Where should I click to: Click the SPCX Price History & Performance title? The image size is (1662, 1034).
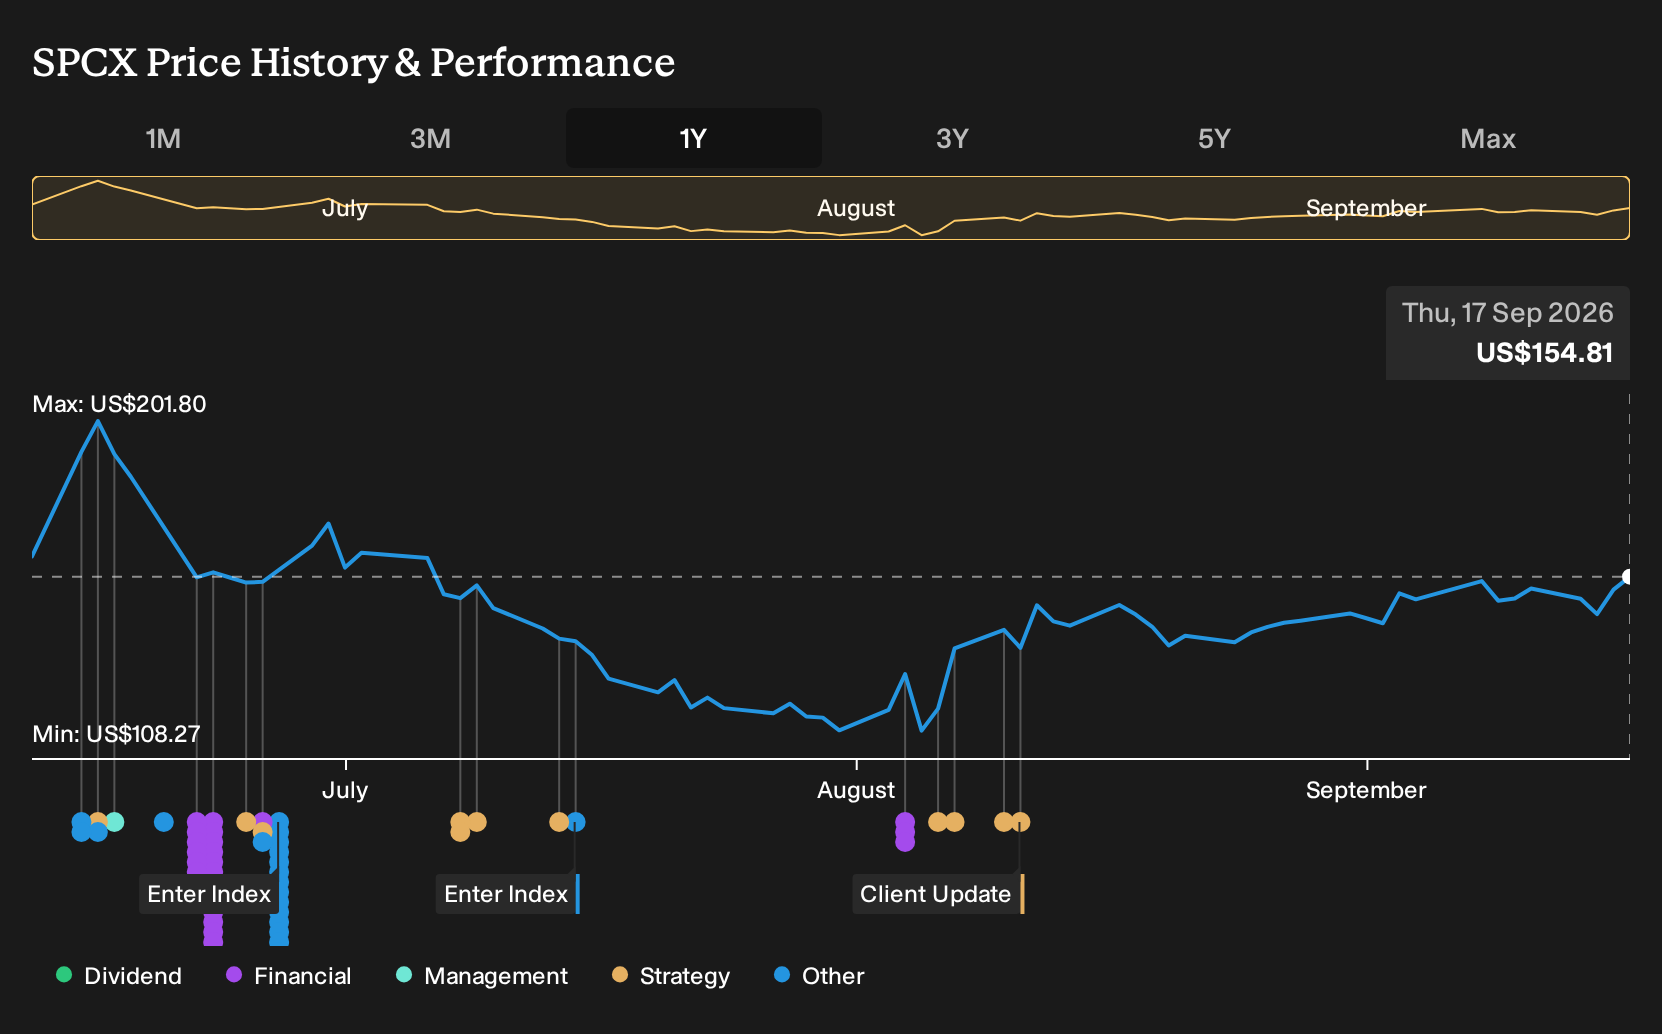pos(354,62)
